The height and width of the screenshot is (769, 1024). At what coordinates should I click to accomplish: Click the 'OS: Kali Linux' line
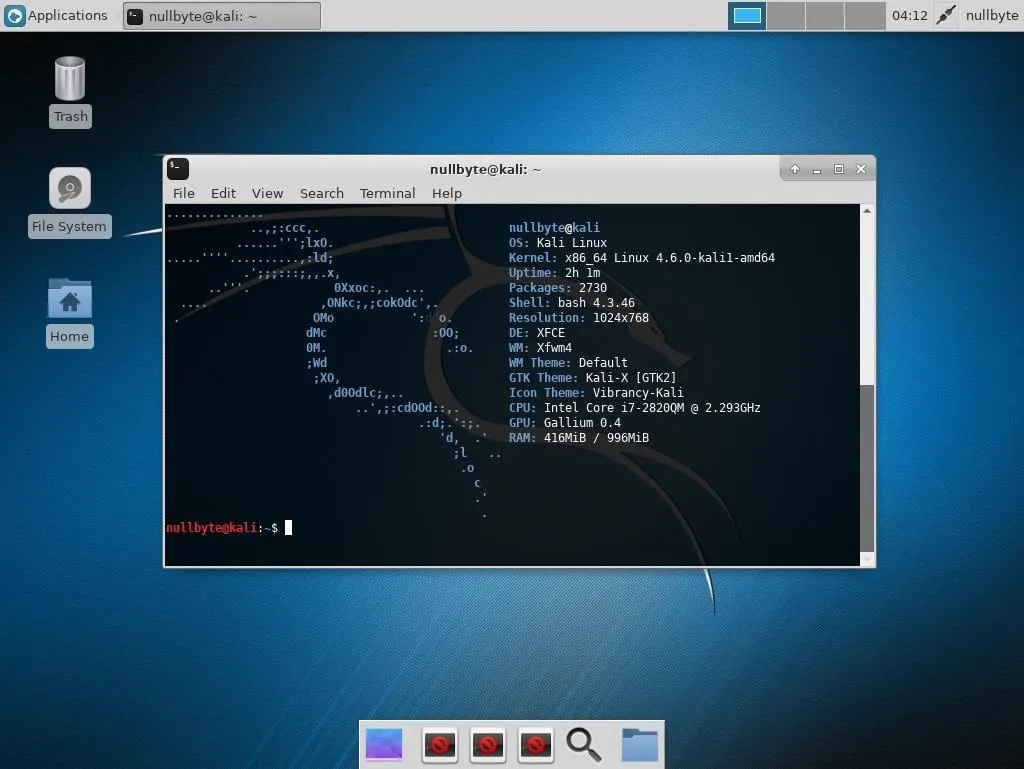[558, 243]
